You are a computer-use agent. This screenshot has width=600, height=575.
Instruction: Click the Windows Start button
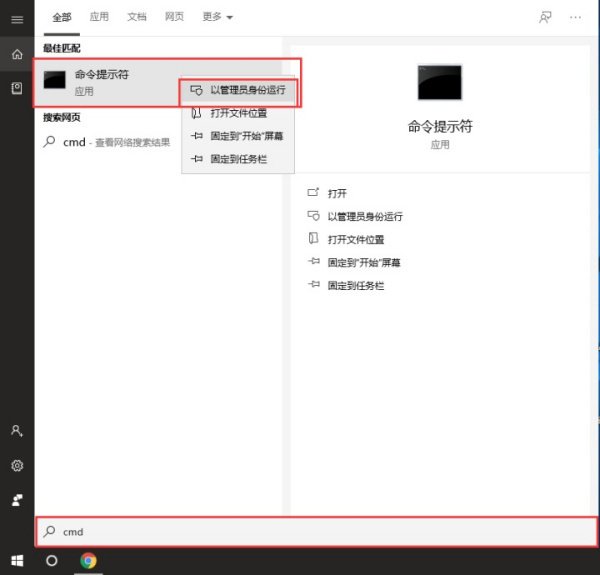[x=17, y=561]
